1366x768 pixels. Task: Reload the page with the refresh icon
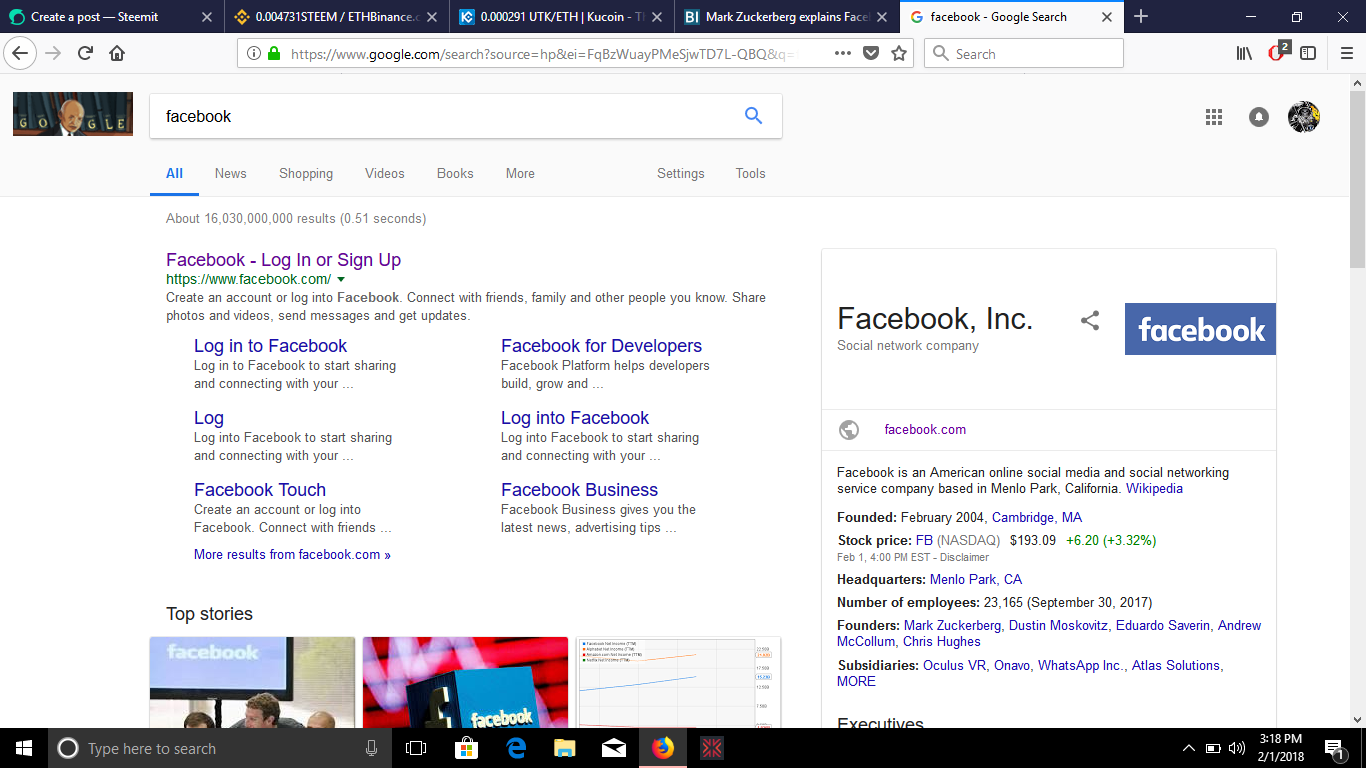point(85,53)
